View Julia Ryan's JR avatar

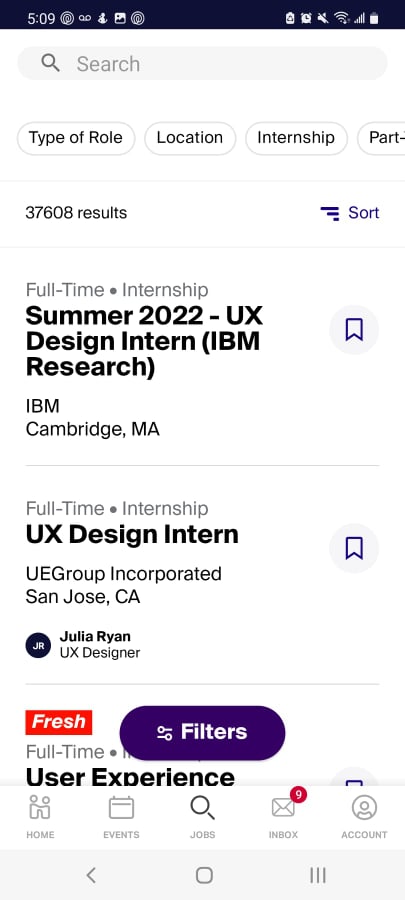[x=38, y=645]
